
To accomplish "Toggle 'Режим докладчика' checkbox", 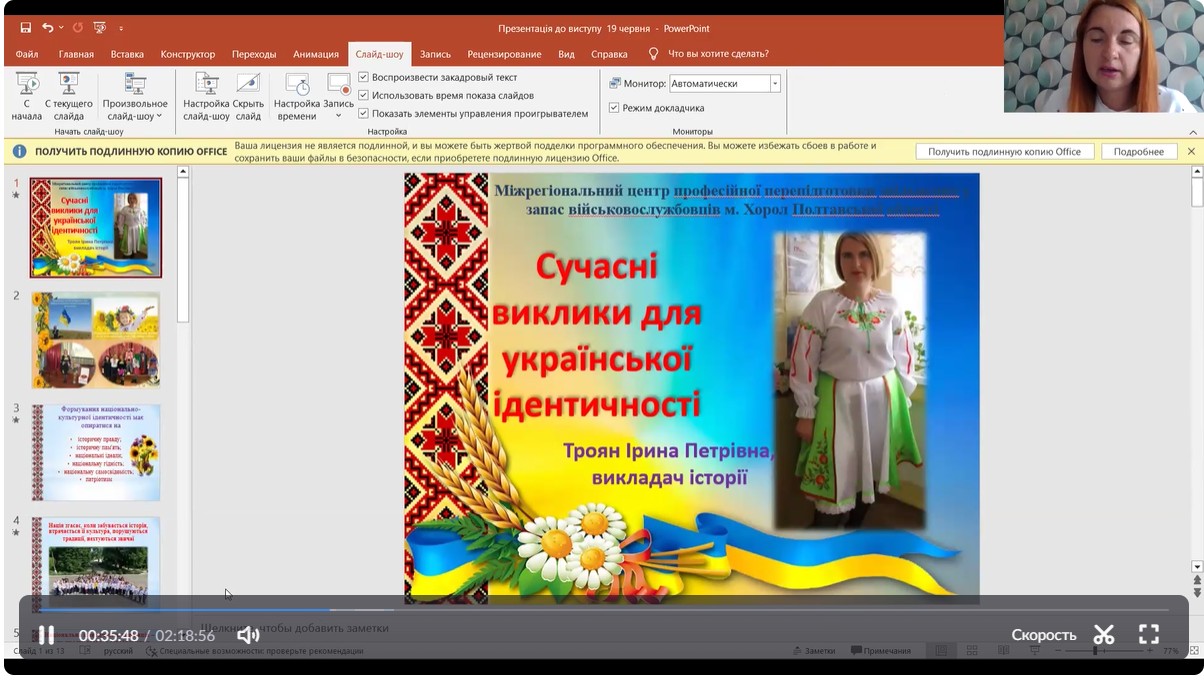I will coord(614,107).
